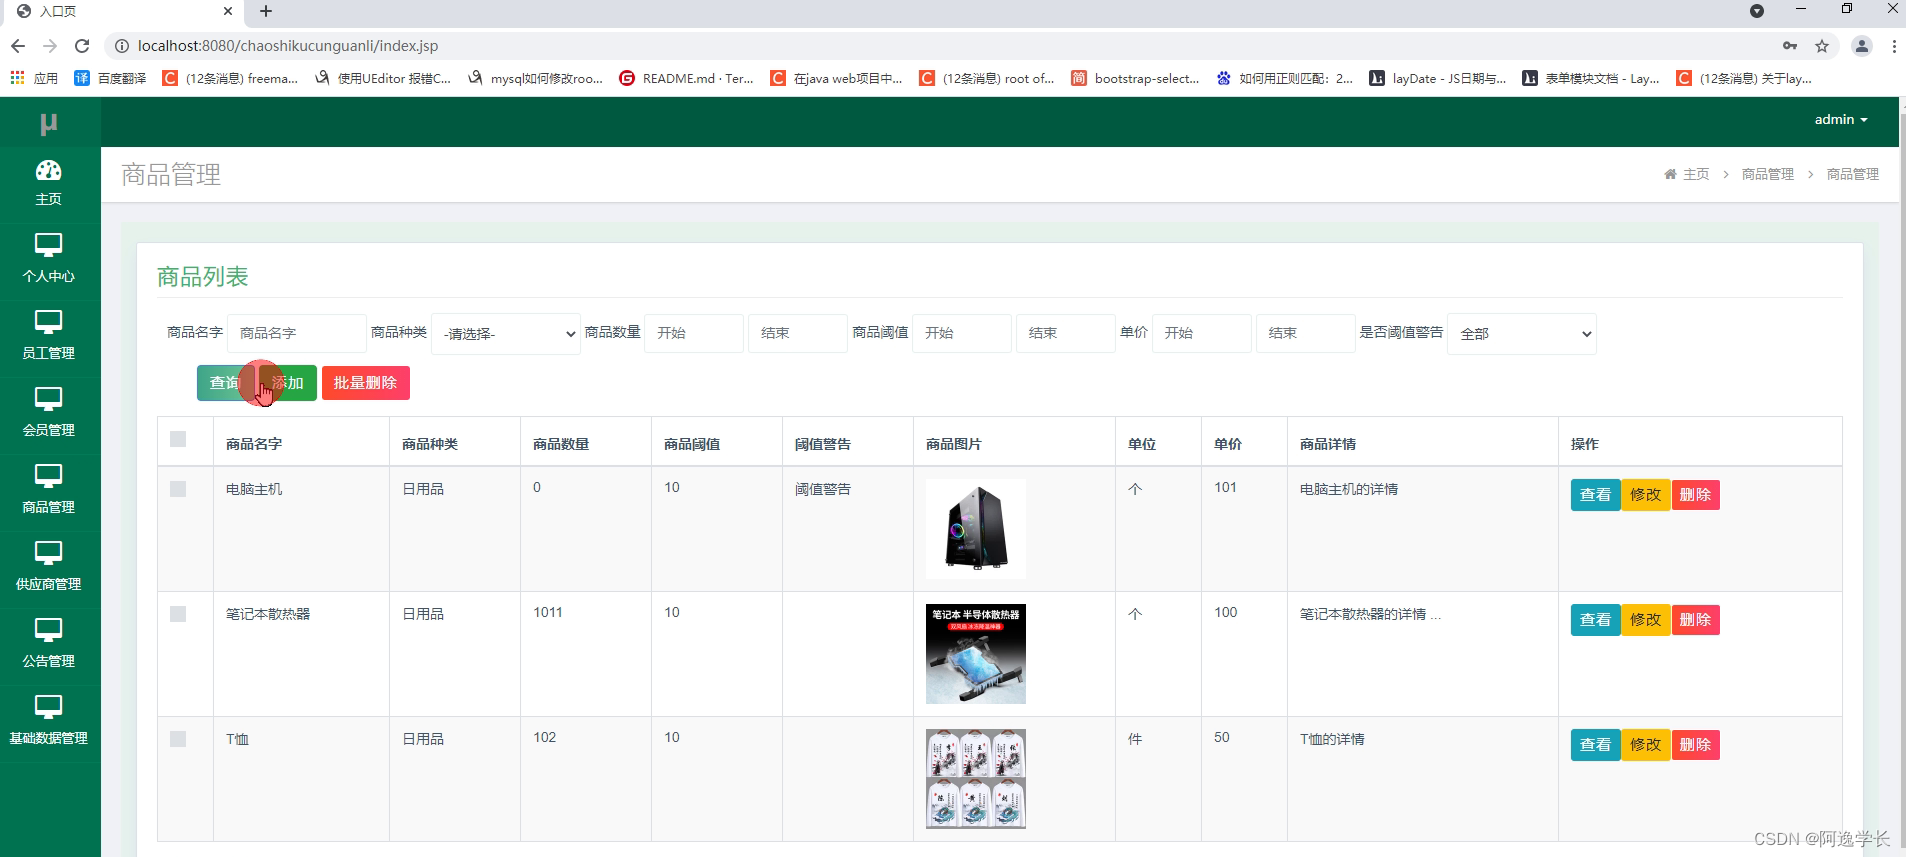Click 修改 for T恤 row

(1645, 745)
